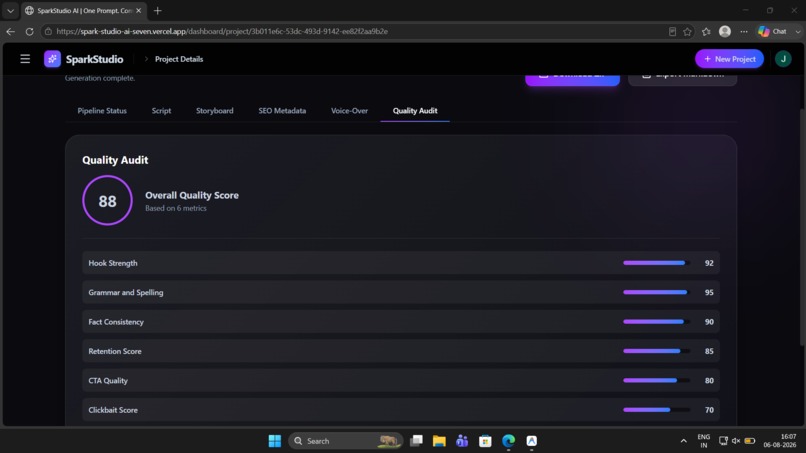Click the Retention Score row label
The height and width of the screenshot is (453, 806).
[115, 351]
